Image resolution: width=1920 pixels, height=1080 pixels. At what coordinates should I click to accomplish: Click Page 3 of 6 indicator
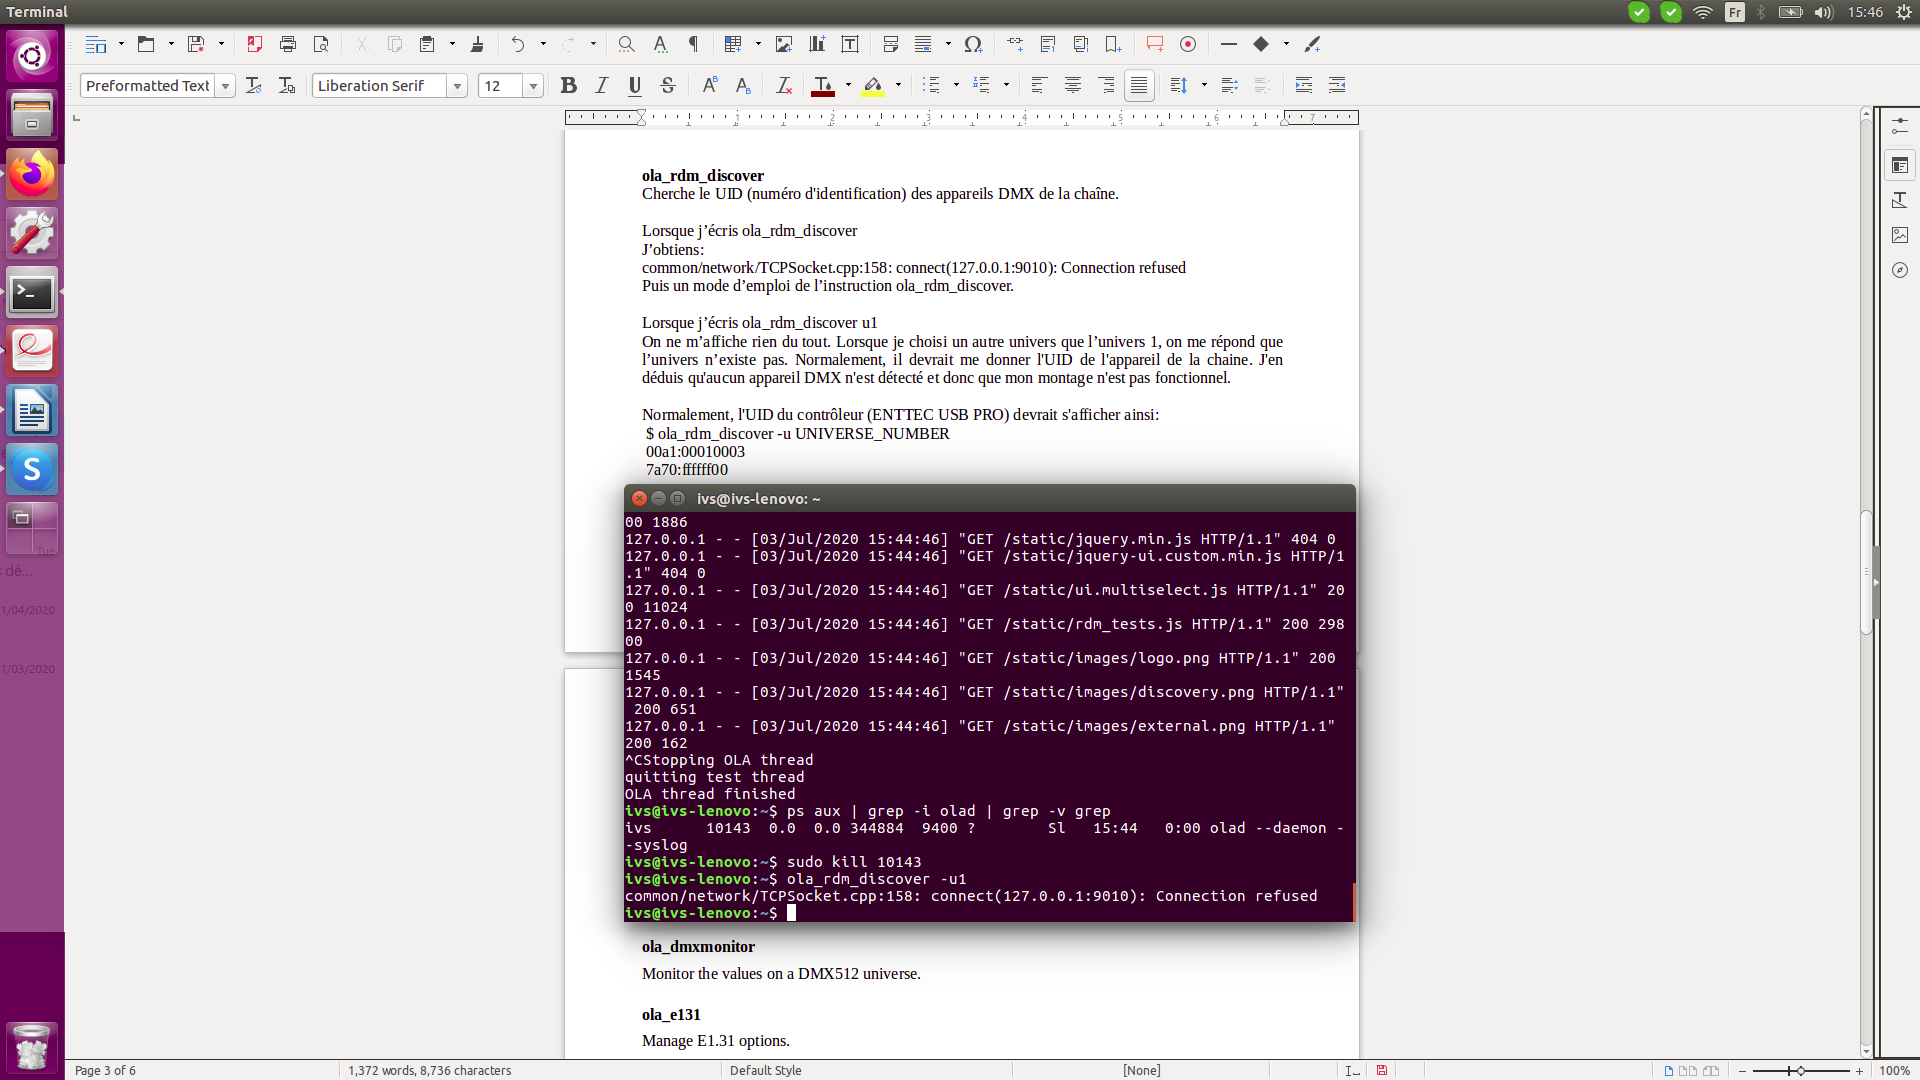click(x=107, y=1070)
